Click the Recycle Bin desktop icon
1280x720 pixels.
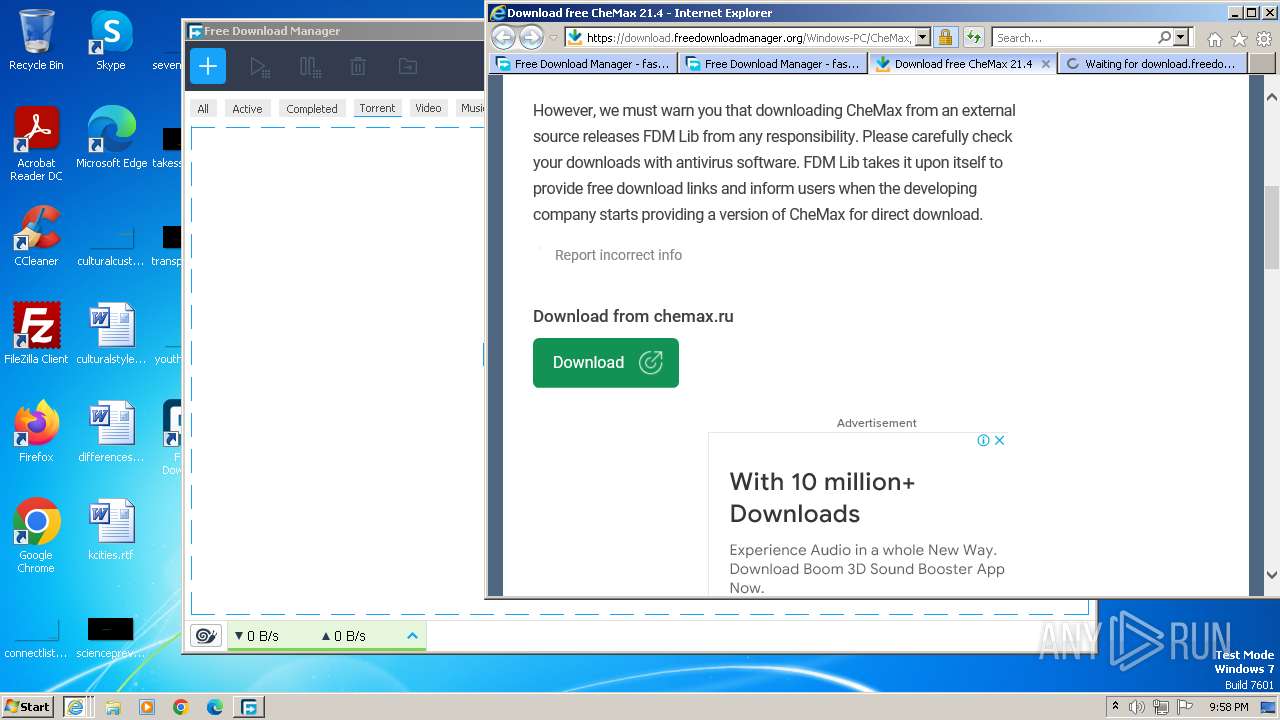(x=36, y=40)
